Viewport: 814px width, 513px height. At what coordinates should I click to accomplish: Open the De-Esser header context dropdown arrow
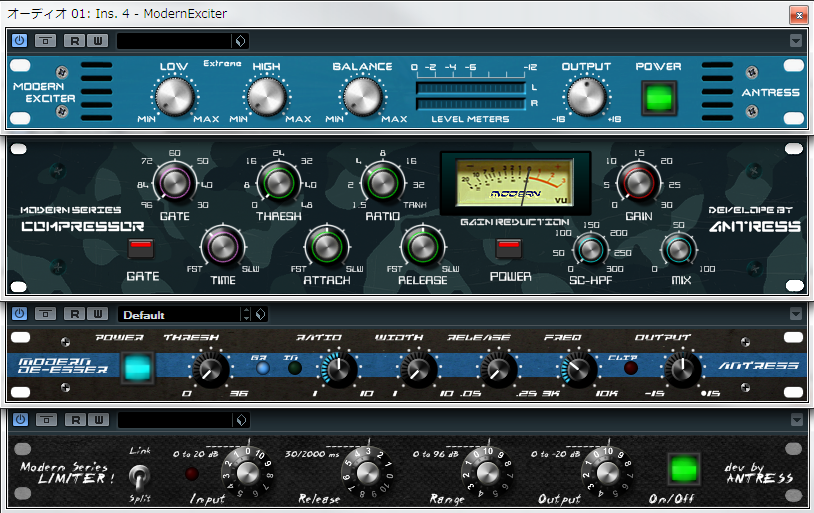795,314
